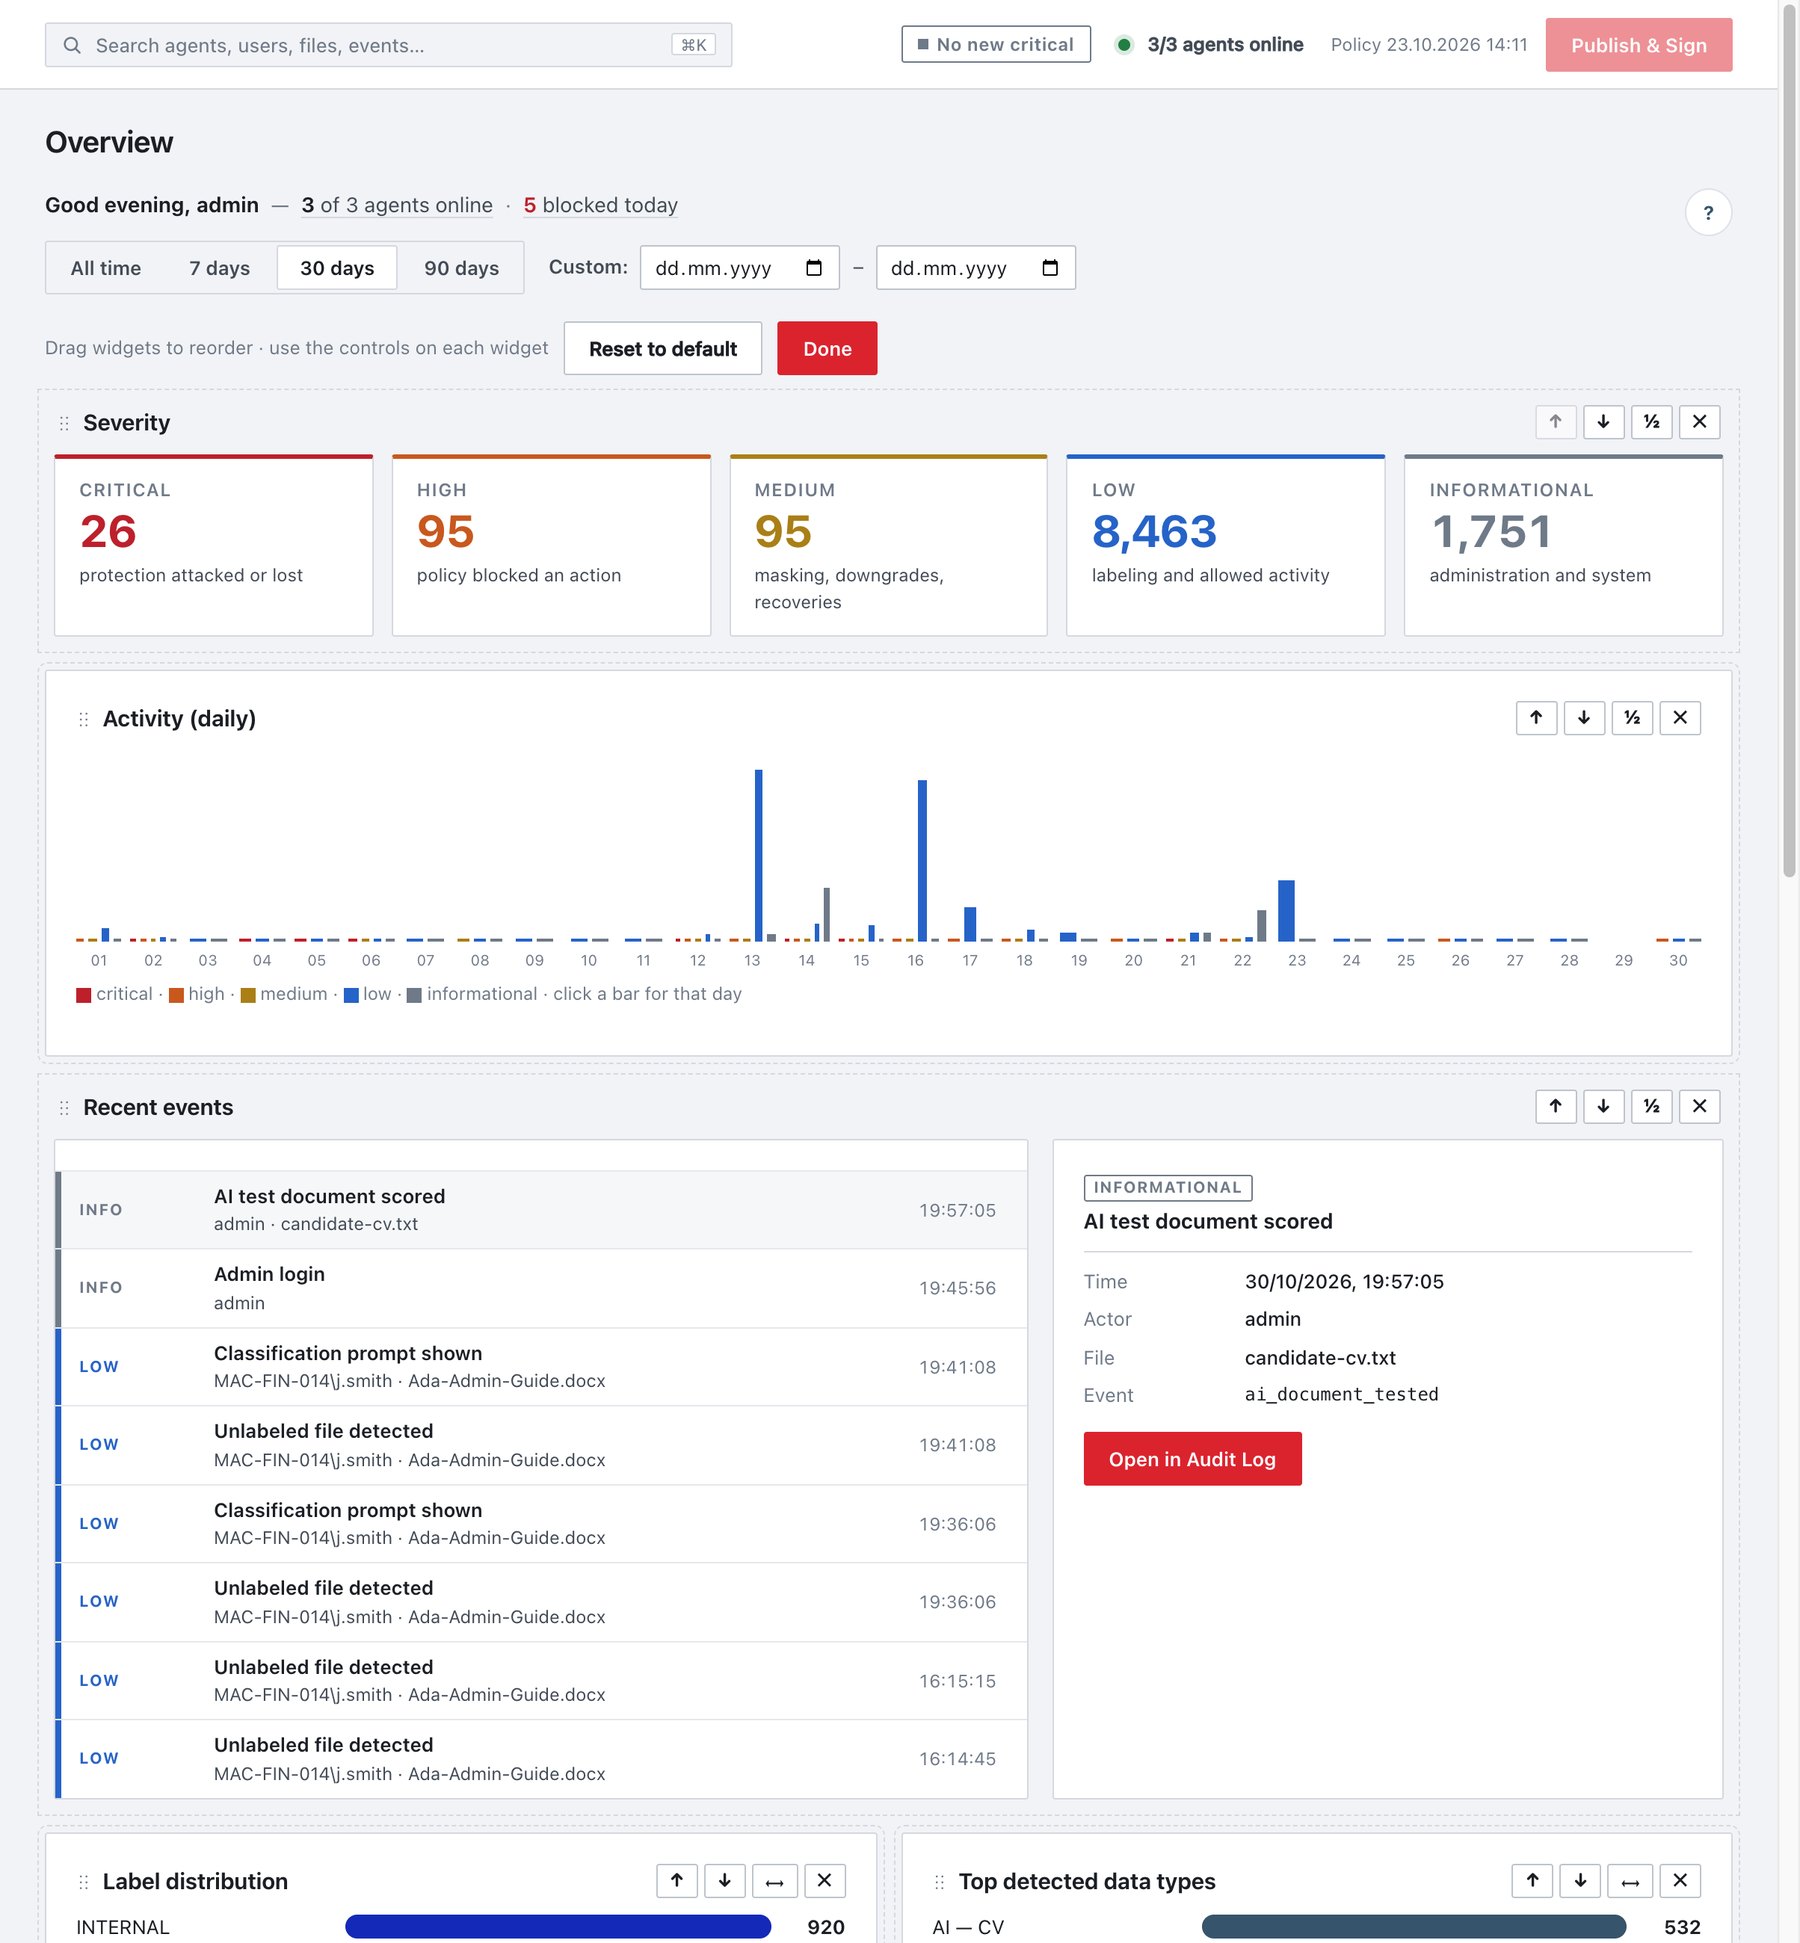Image resolution: width=1800 pixels, height=1943 pixels.
Task: Move Activity (daily) widget up
Action: click(x=1536, y=717)
